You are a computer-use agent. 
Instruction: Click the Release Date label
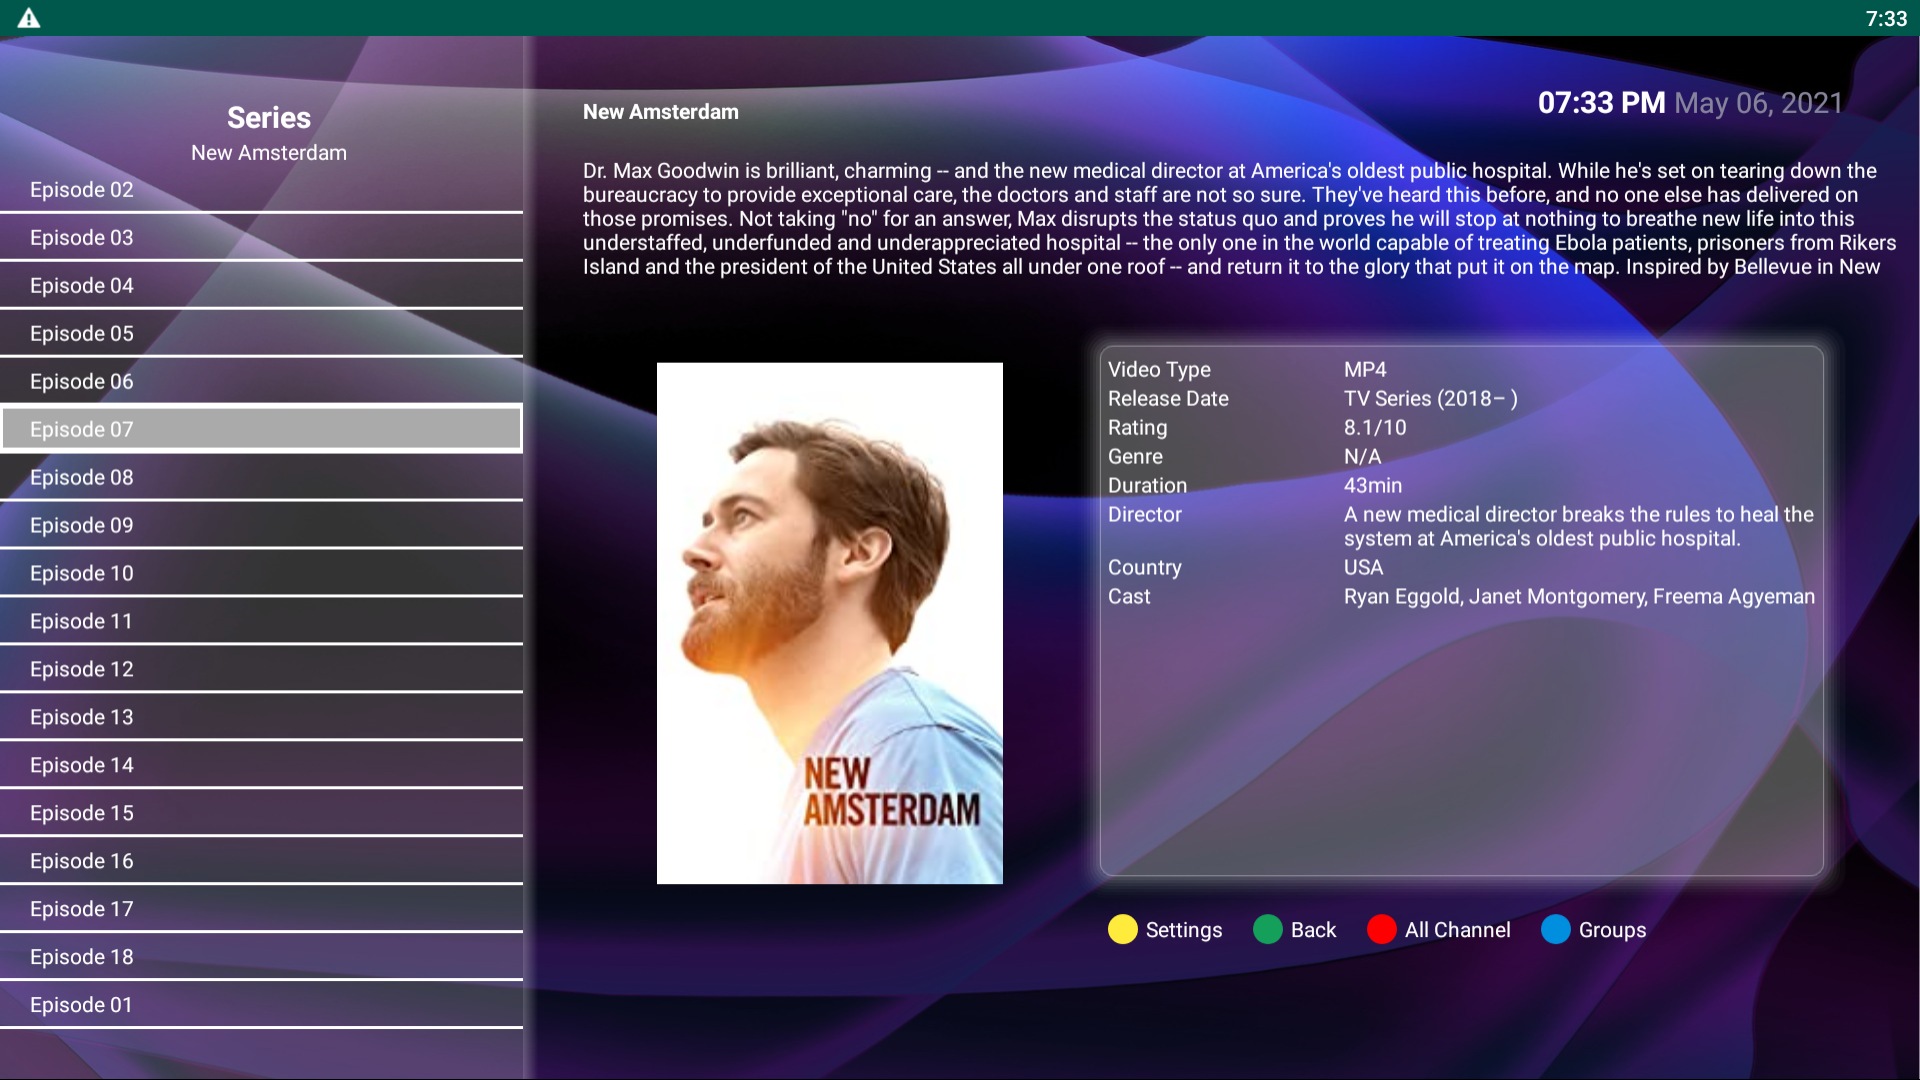click(x=1168, y=399)
